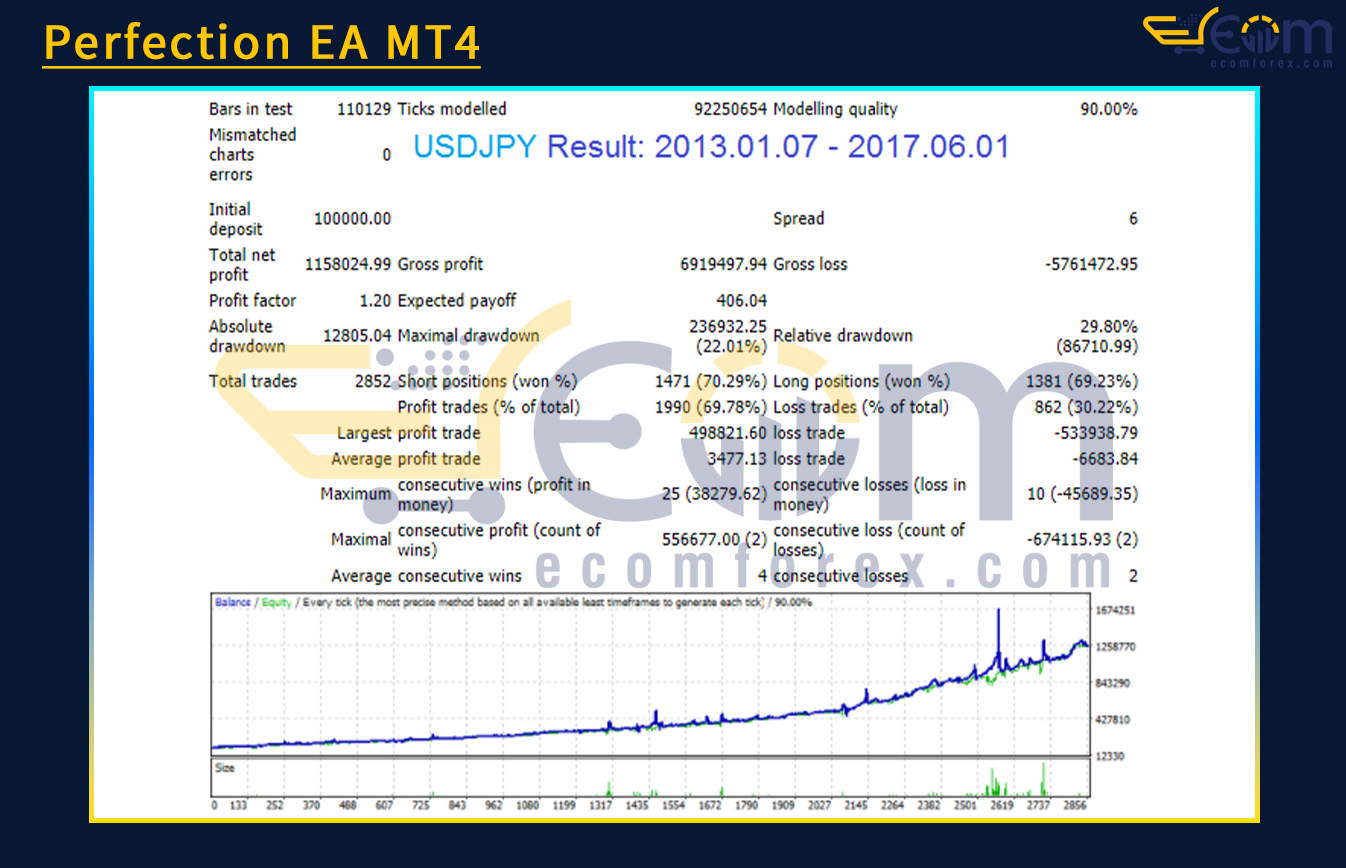The image size is (1346, 868).
Task: Select the chart axis value 1258770
Action: (x=1117, y=647)
